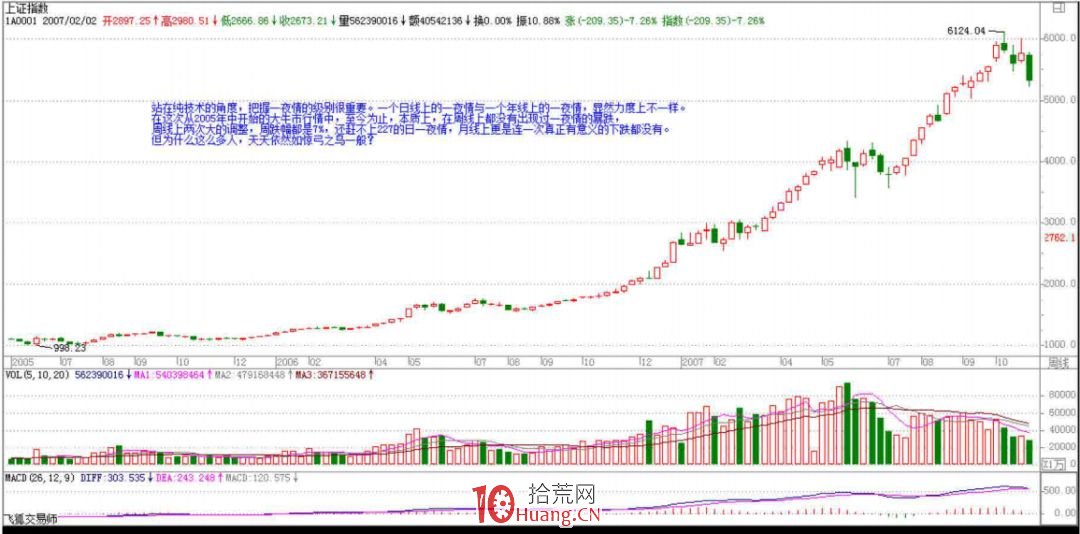
Task: Click the 2006 year marker on time axis
Action: coord(287,362)
